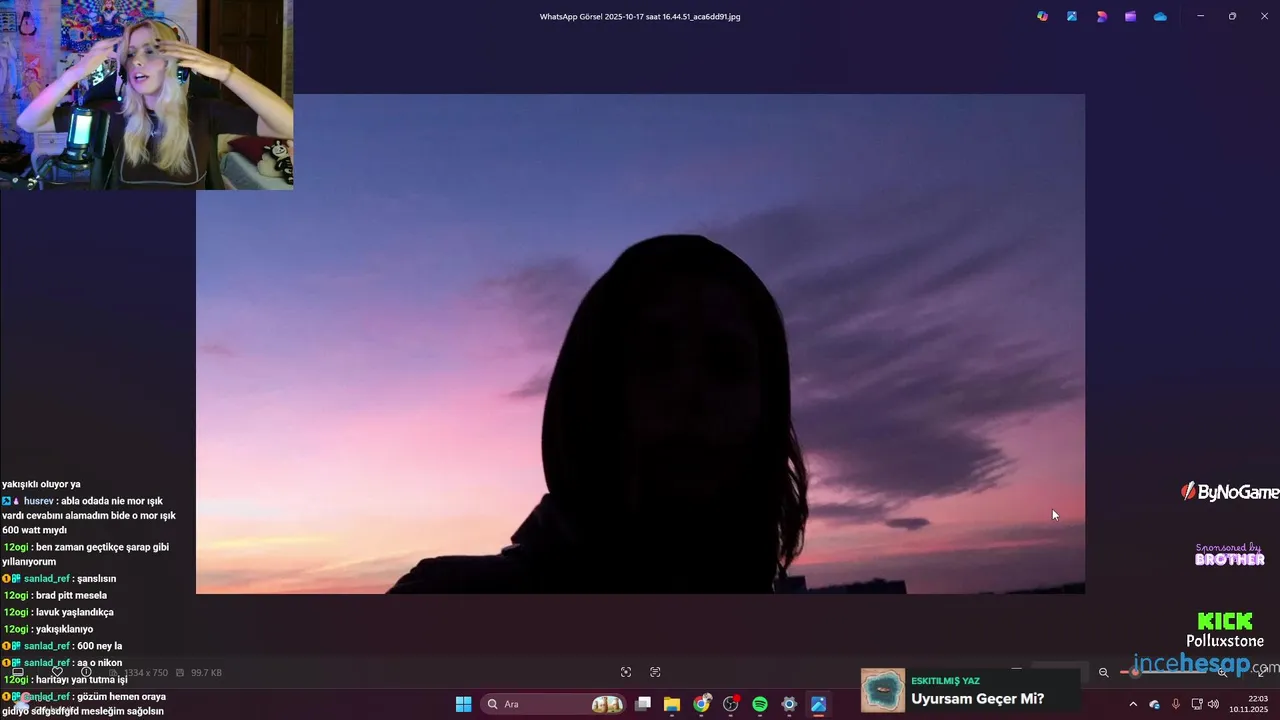The width and height of the screenshot is (1280, 720).
Task: Click the song title Uyursam Geçer Mi?
Action: (977, 699)
